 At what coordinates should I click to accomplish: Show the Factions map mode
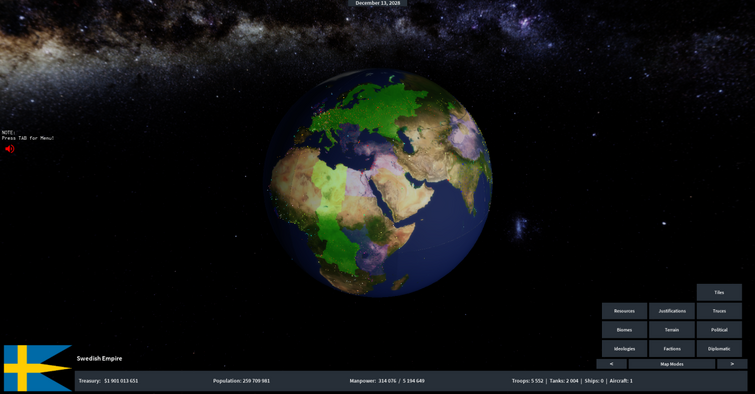click(x=672, y=349)
